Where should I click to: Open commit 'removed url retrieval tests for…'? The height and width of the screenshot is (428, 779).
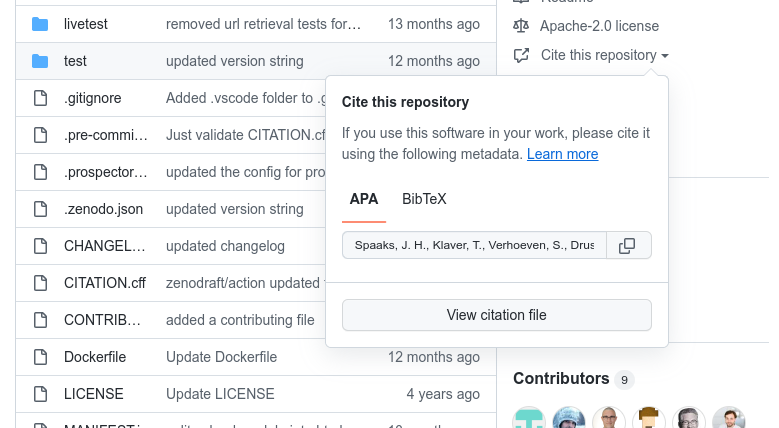click(x=263, y=24)
